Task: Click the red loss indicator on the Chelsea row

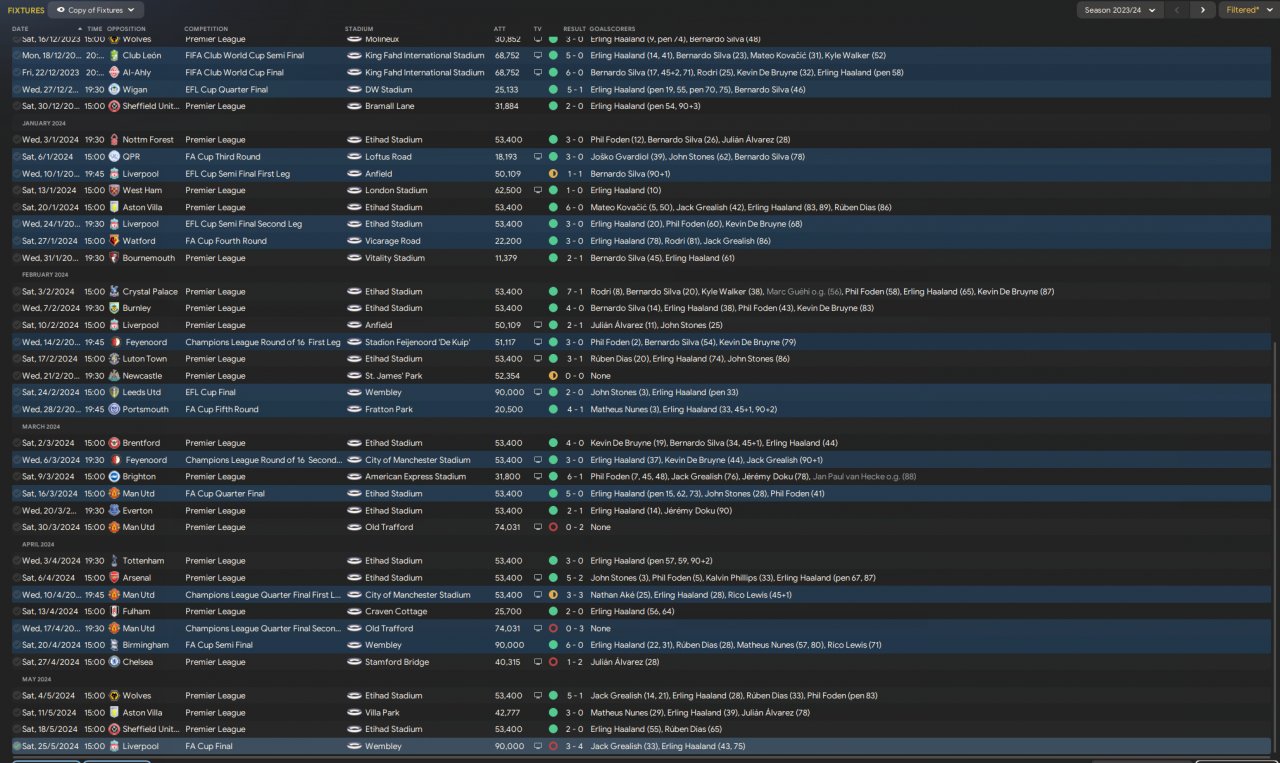Action: [x=553, y=662]
